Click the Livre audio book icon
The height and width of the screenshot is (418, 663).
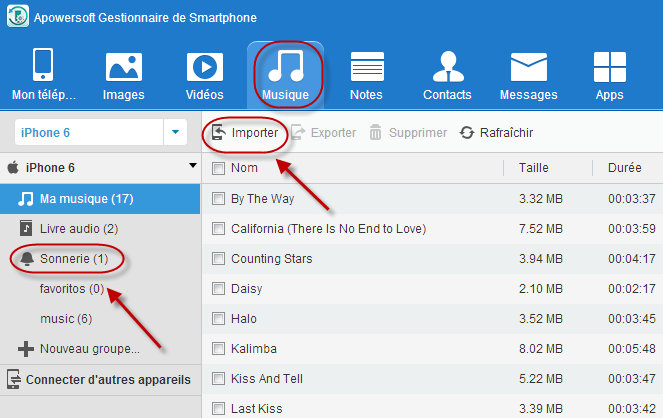pyautogui.click(x=26, y=229)
